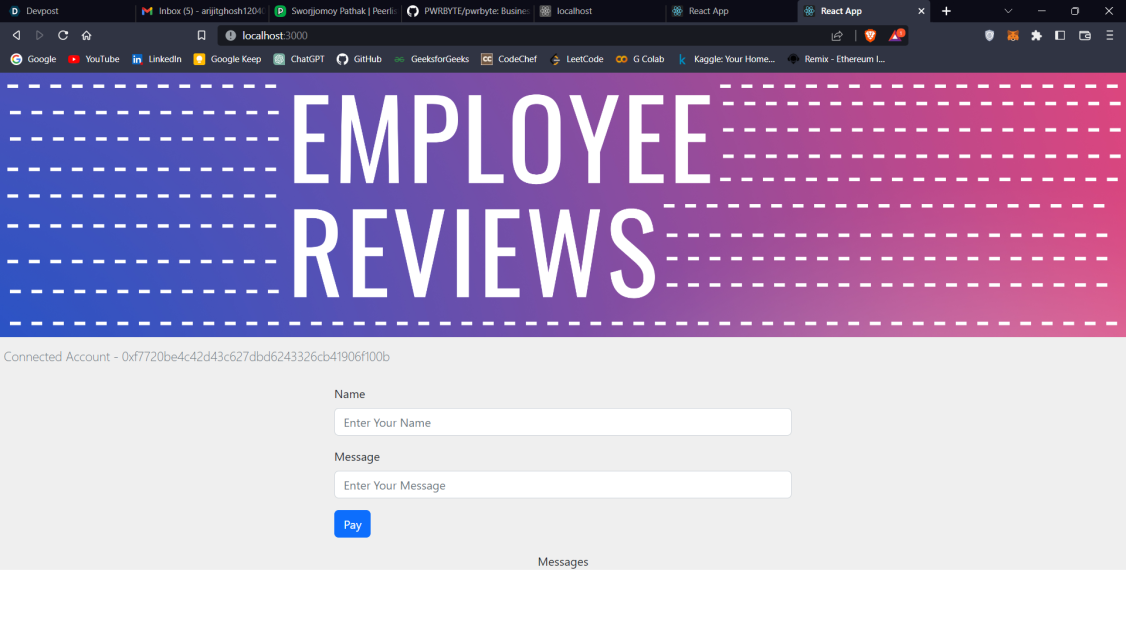Open the LinkedIn bookmark
This screenshot has width=1126, height=632.
[156, 59]
